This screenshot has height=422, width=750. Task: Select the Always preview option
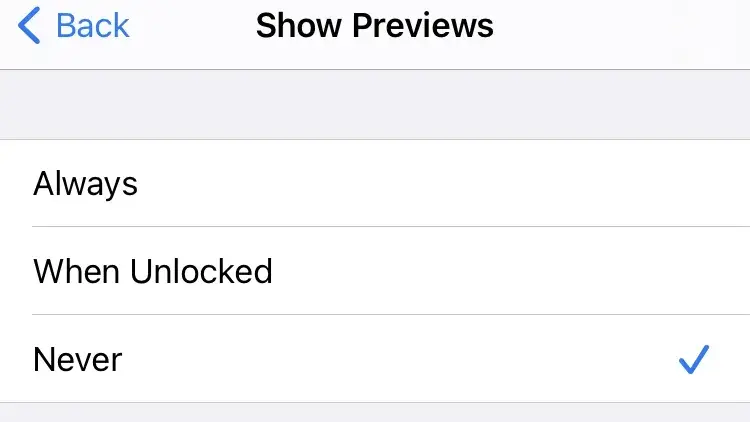coord(375,183)
